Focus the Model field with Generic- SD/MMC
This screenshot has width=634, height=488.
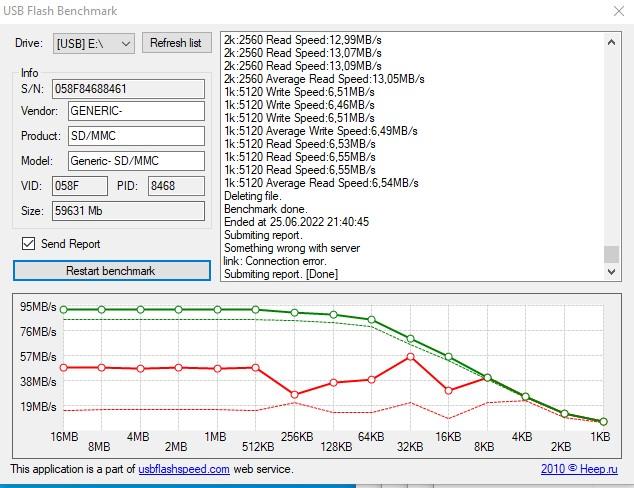136,161
